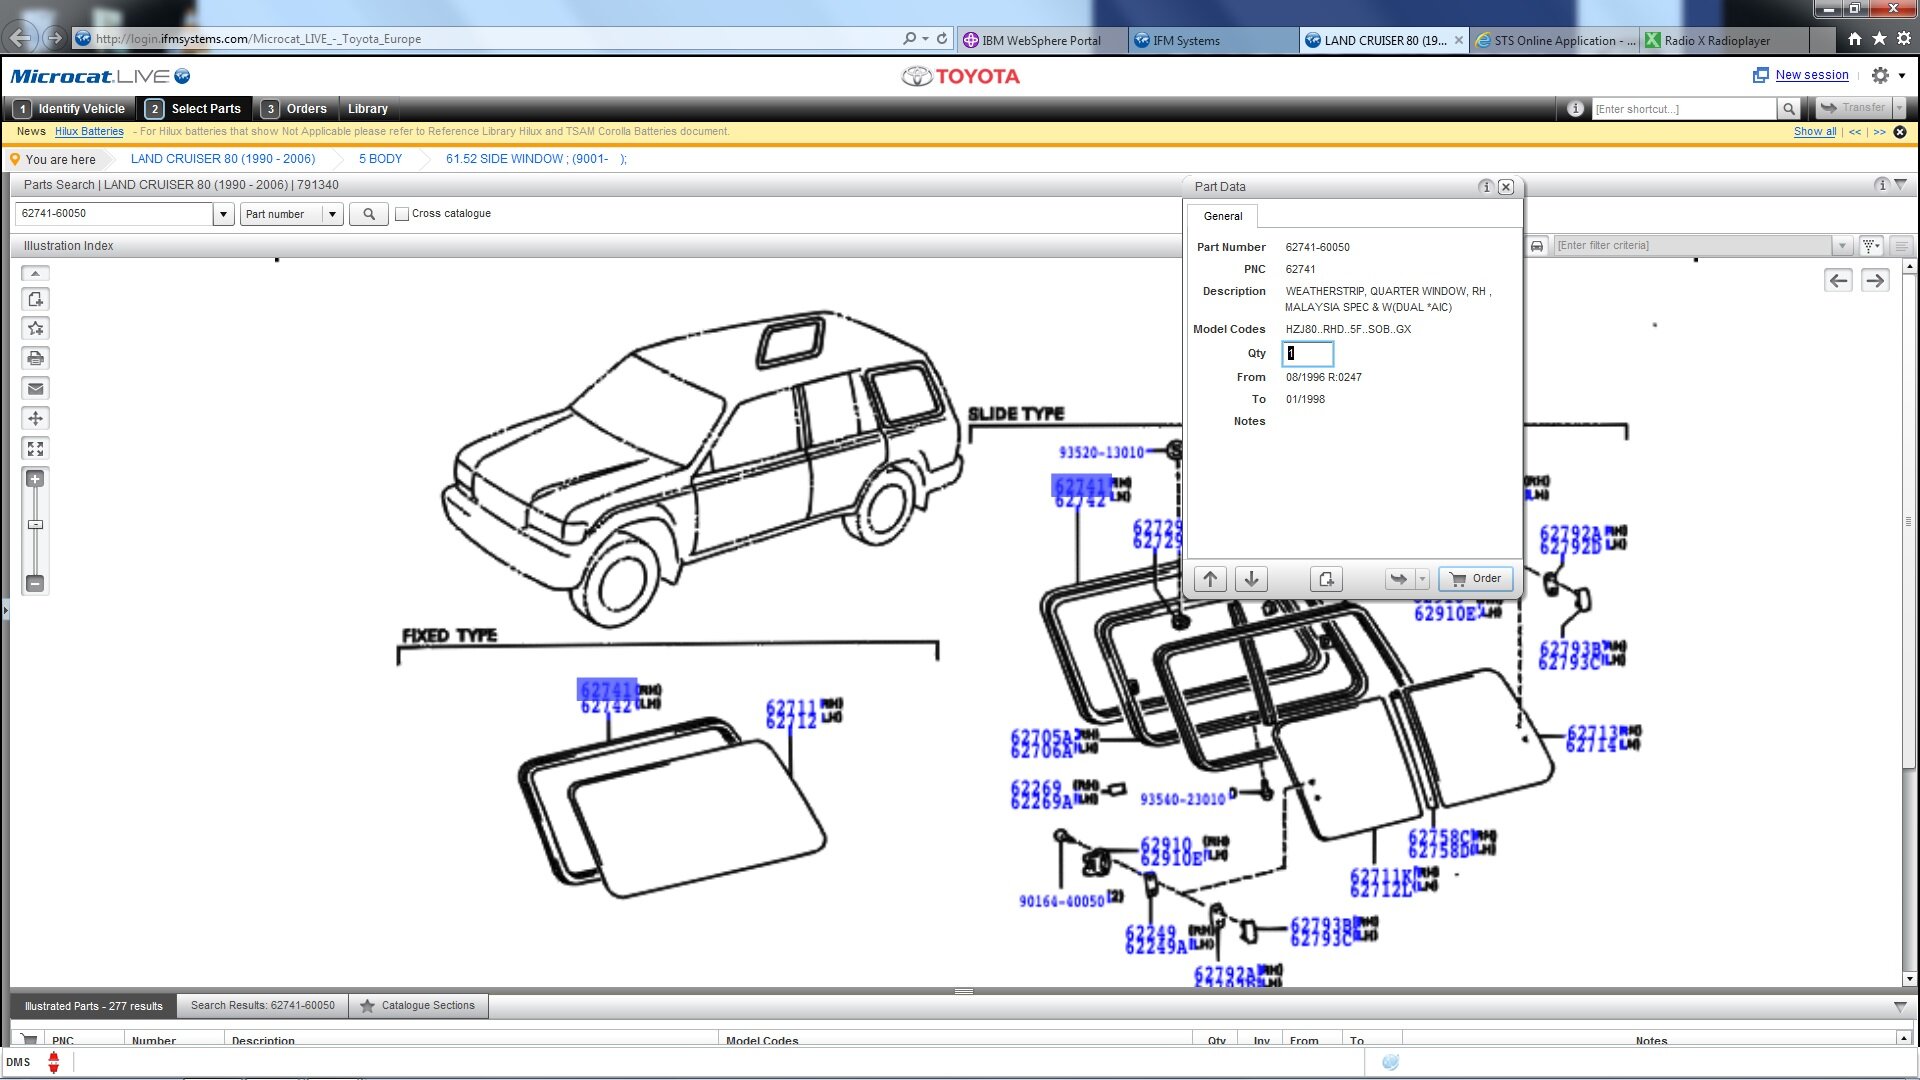The height and width of the screenshot is (1080, 1920).
Task: Open the Transfer dropdown arrow in the top bar
Action: [x=1899, y=108]
